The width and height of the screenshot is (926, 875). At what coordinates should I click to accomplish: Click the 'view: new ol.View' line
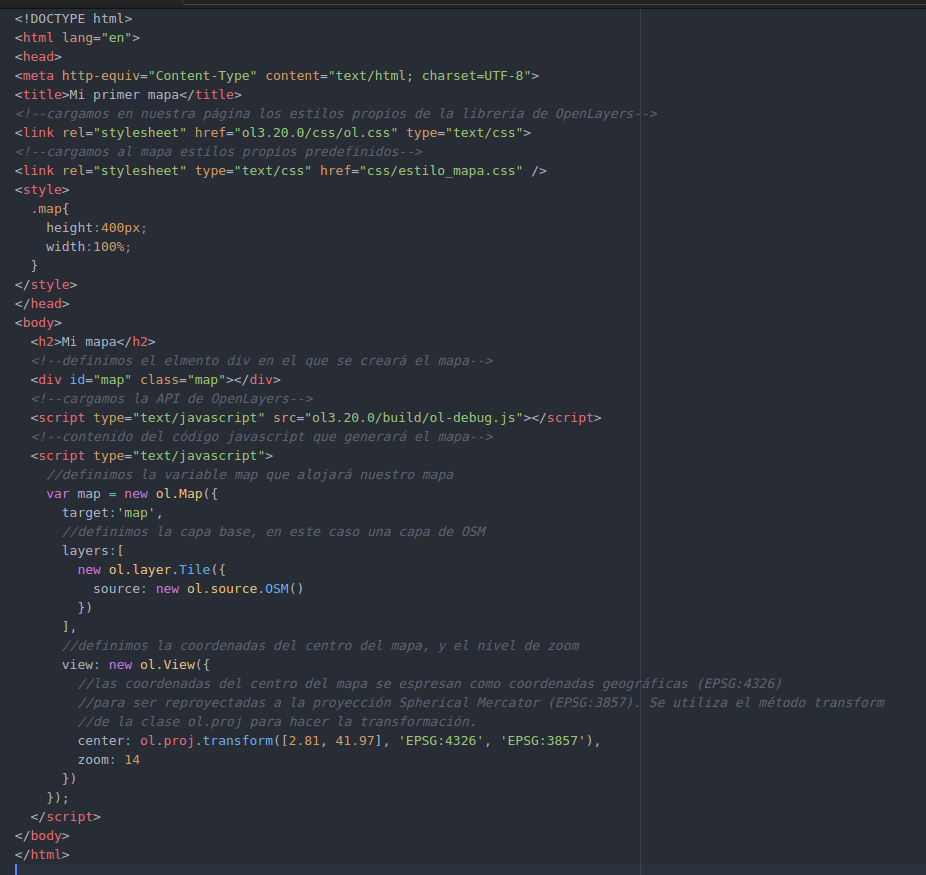tap(136, 665)
